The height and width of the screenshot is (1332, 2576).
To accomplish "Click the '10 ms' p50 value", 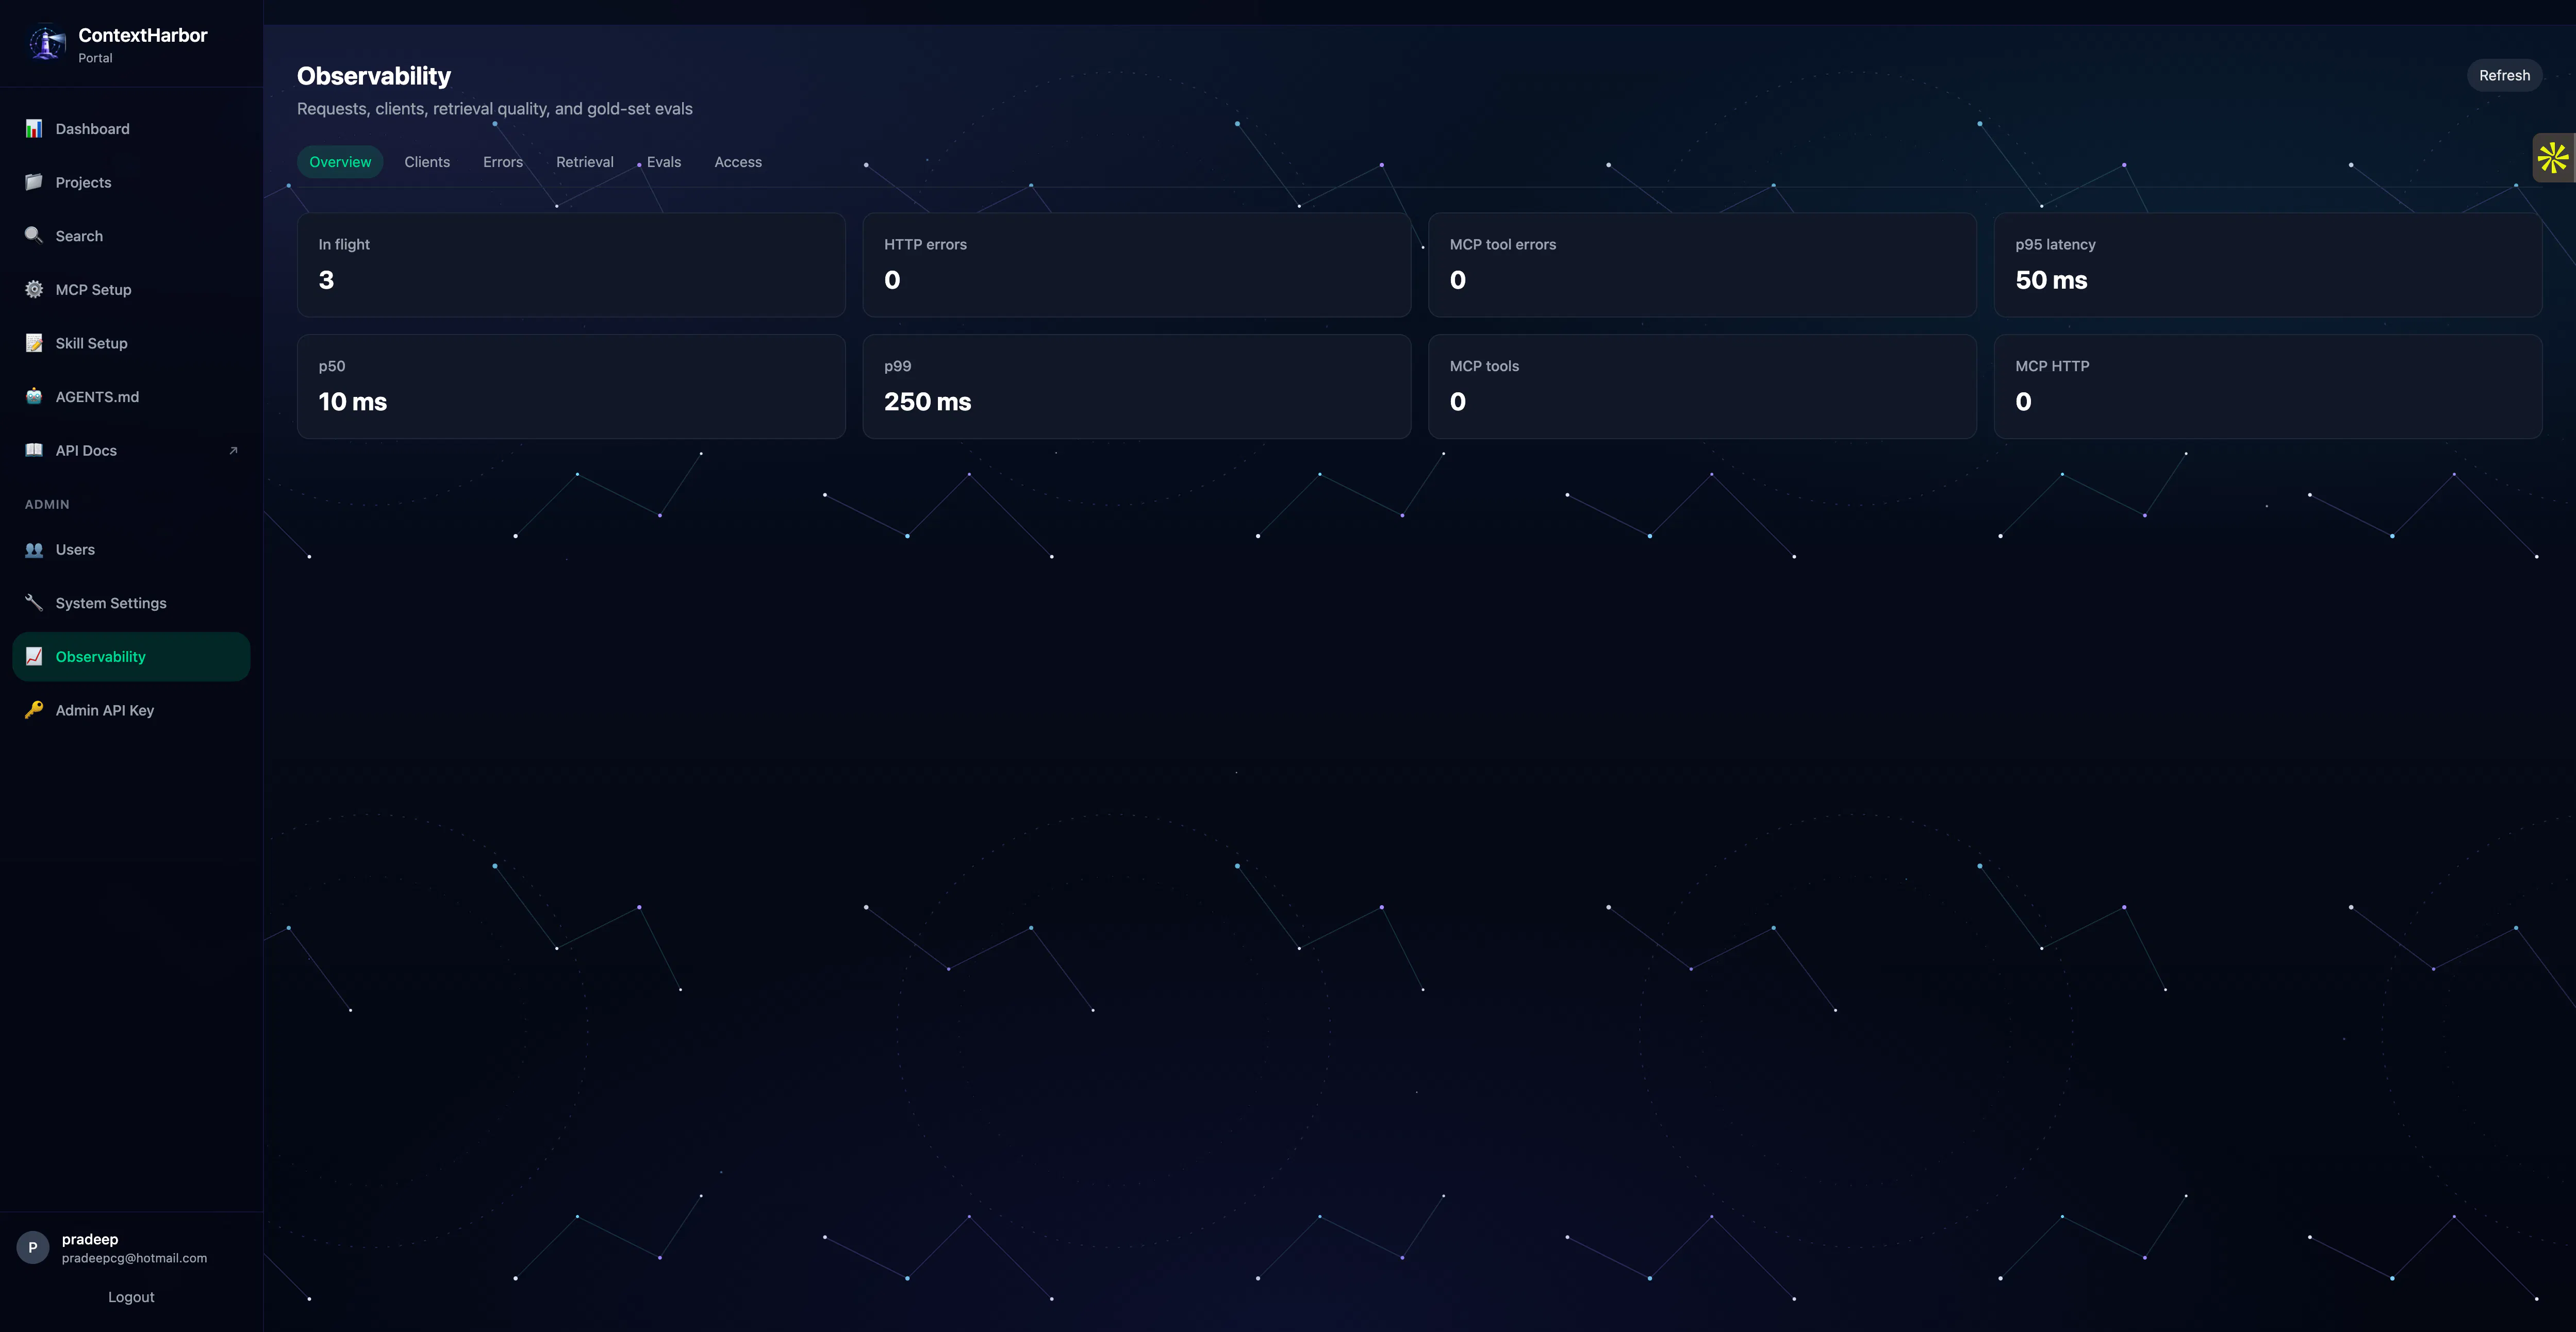I will pyautogui.click(x=352, y=402).
